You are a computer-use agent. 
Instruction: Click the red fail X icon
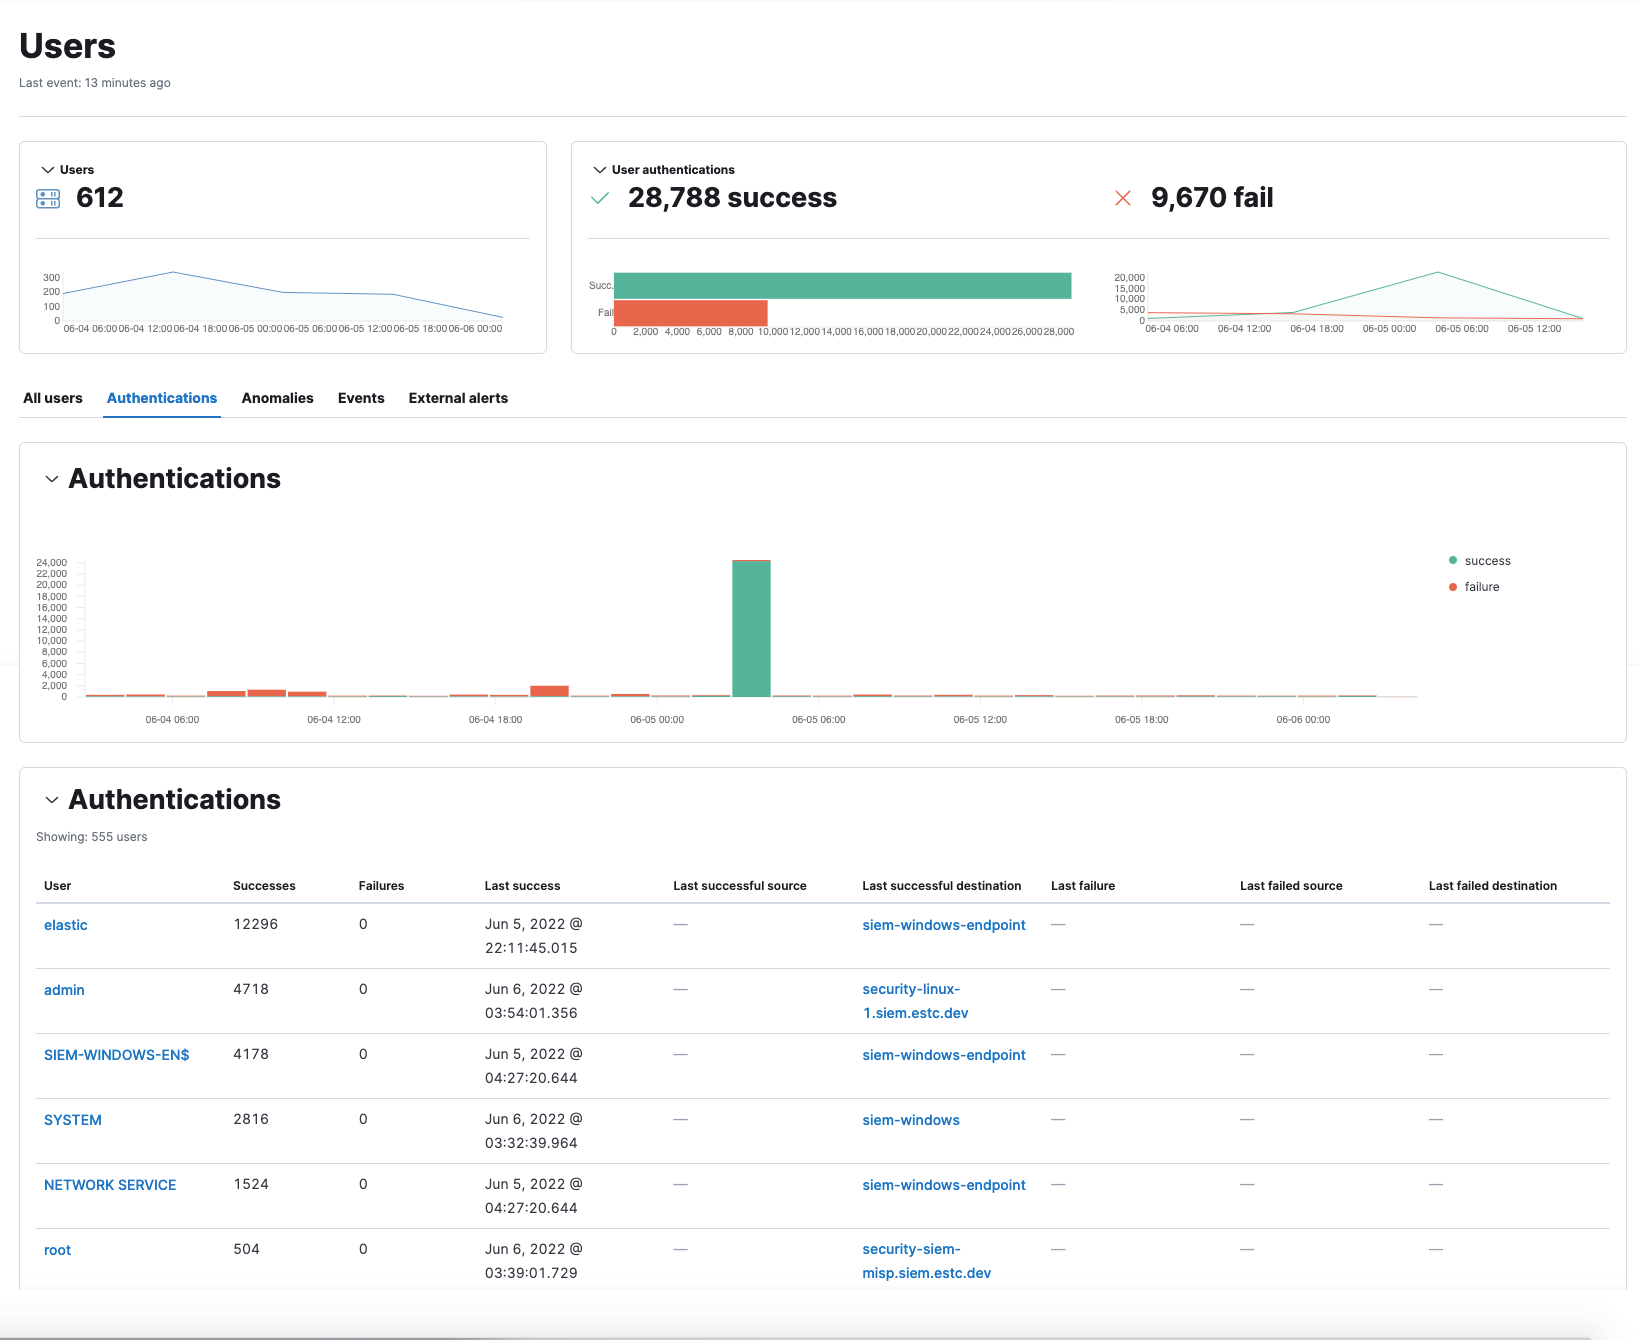coord(1123,199)
